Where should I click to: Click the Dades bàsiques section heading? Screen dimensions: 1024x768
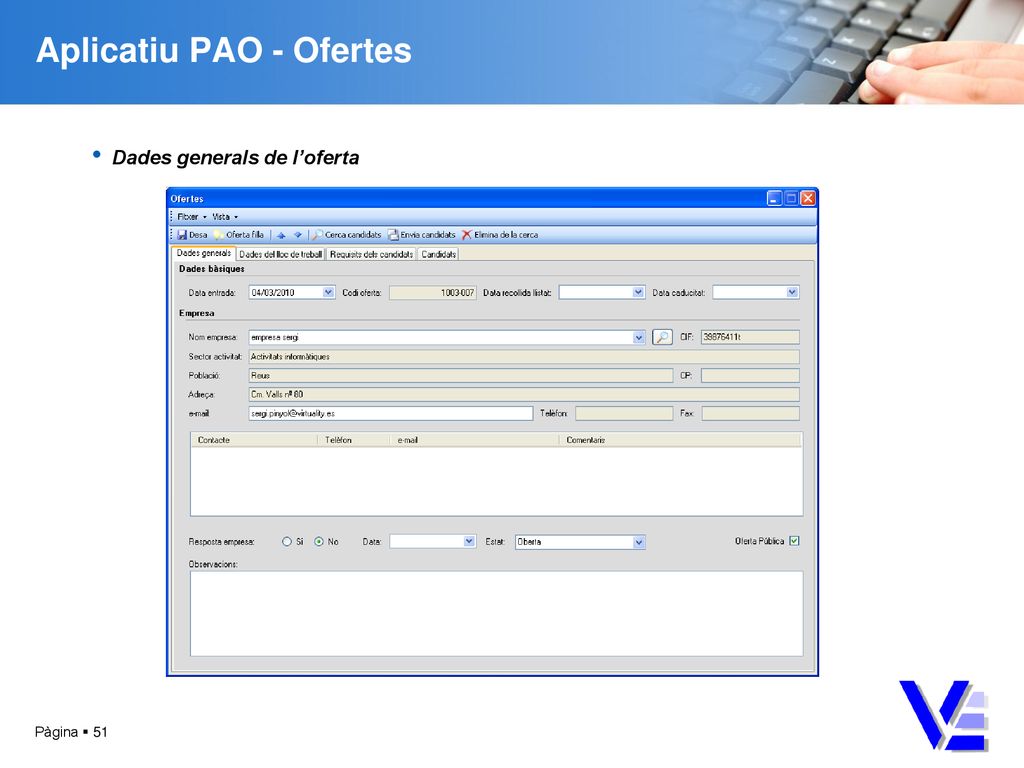[x=212, y=269]
